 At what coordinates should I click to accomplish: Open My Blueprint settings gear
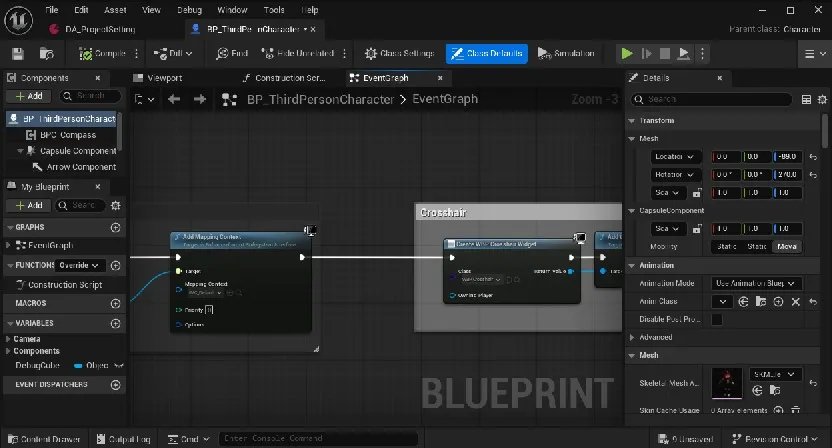[x=116, y=205]
